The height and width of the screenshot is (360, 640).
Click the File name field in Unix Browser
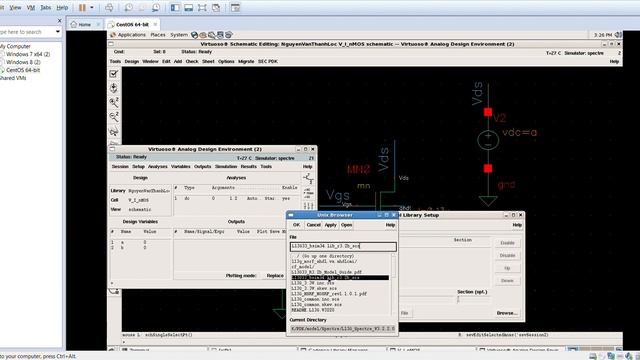click(343, 247)
